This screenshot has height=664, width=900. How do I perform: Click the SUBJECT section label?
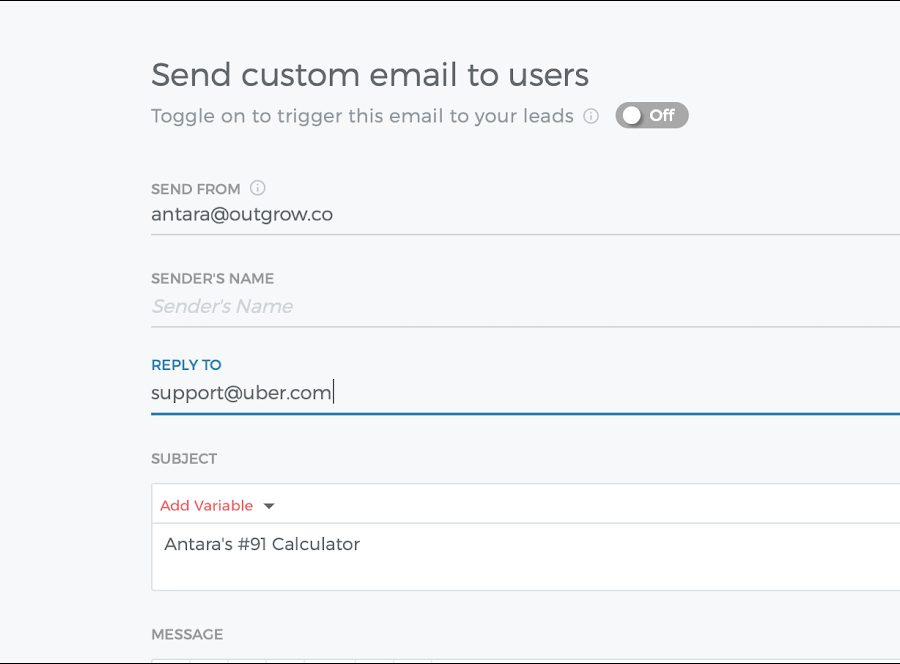coord(184,459)
